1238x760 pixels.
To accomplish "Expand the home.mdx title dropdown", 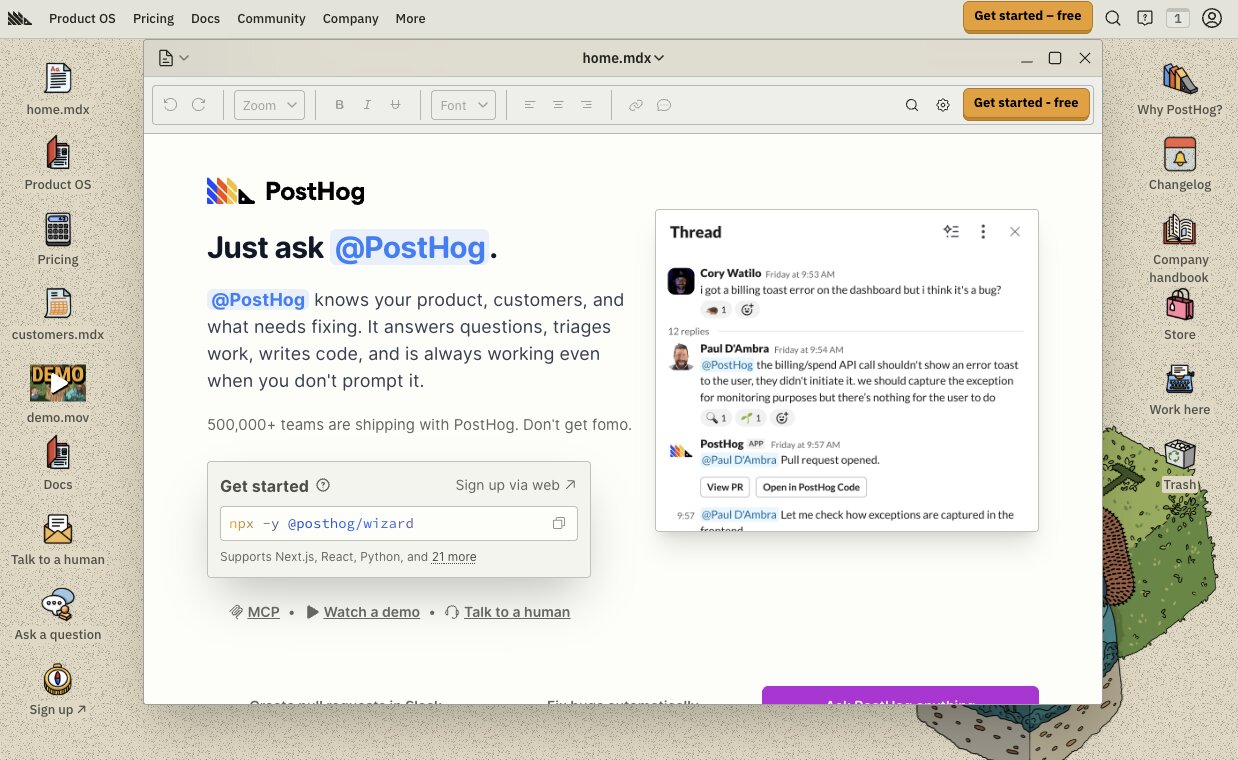I will [623, 58].
